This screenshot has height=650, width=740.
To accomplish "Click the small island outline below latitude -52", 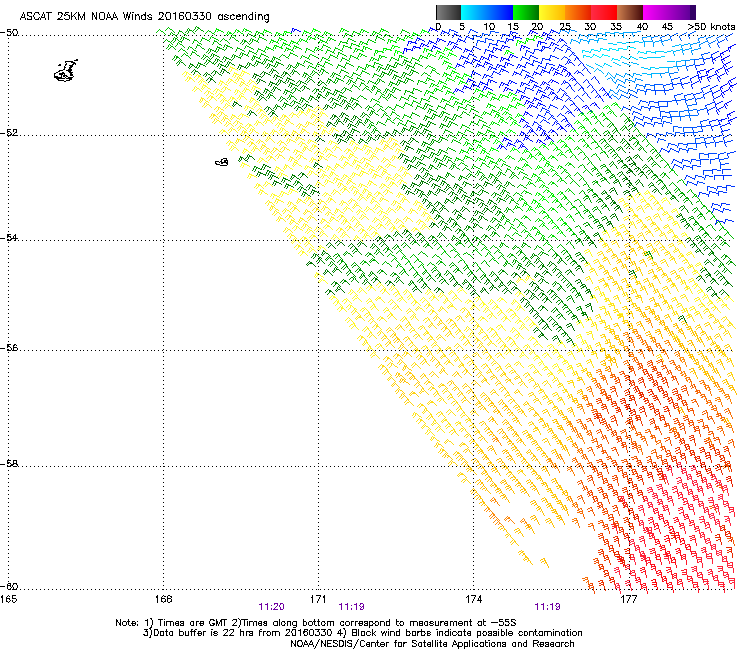I will pyautogui.click(x=222, y=162).
